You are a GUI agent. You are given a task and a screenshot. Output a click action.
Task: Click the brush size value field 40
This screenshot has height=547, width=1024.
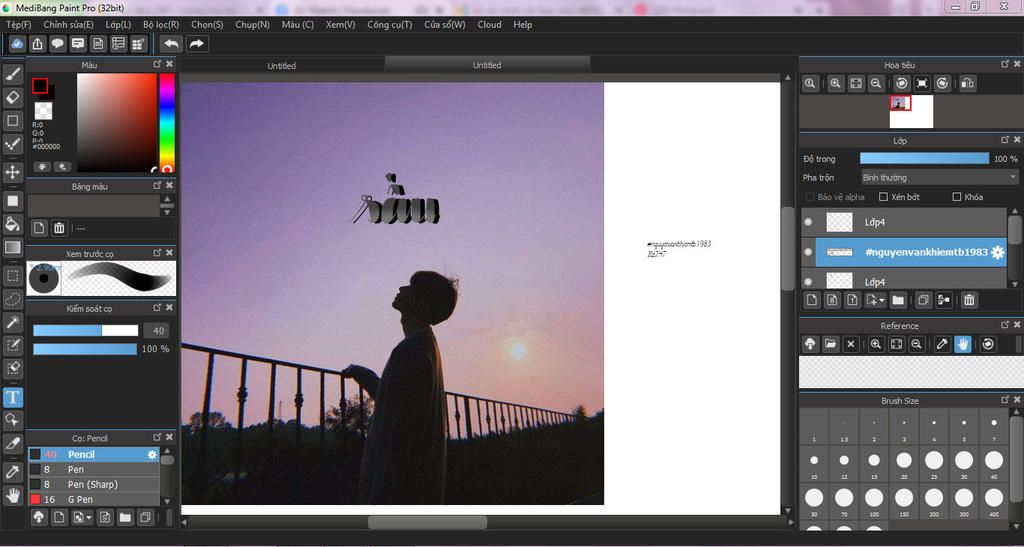click(155, 330)
